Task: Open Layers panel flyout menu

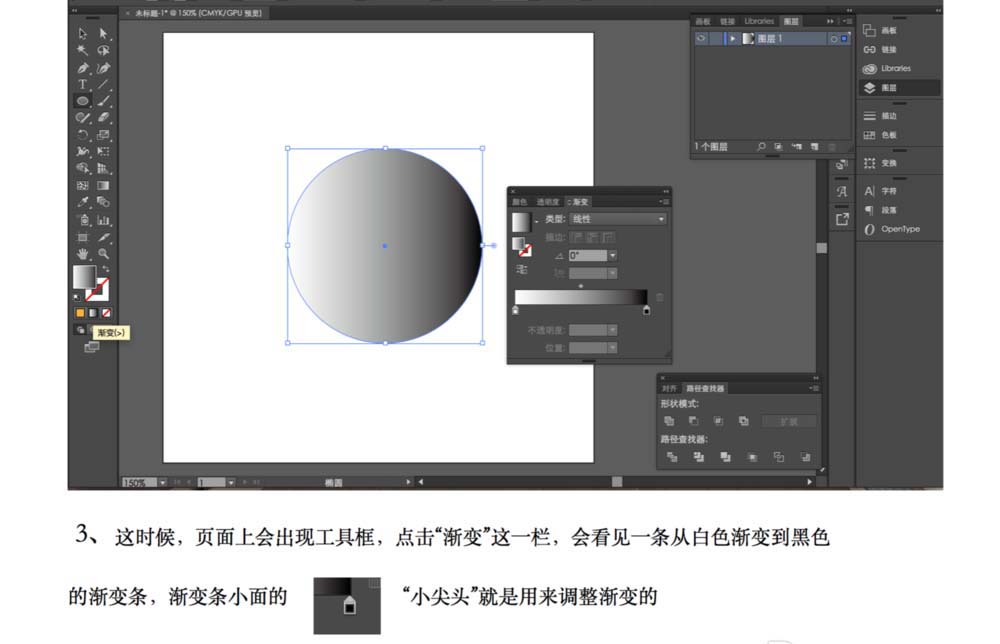Action: coord(846,22)
